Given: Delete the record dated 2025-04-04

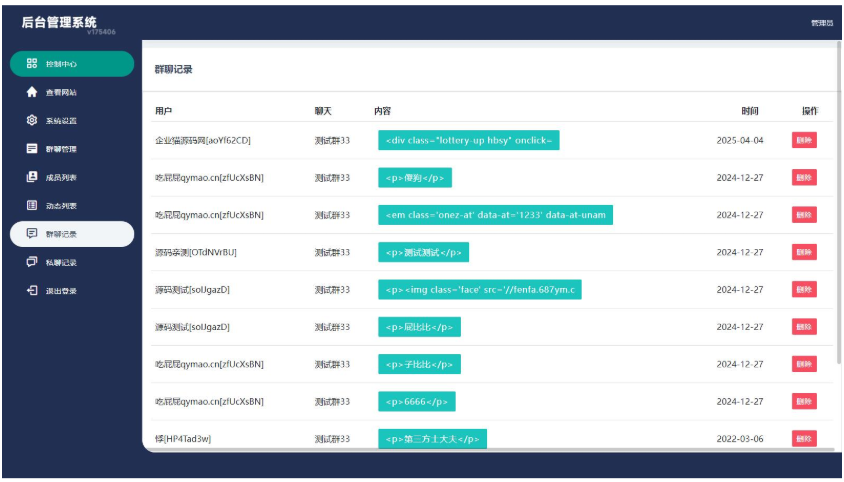Looking at the screenshot, I should (x=804, y=140).
